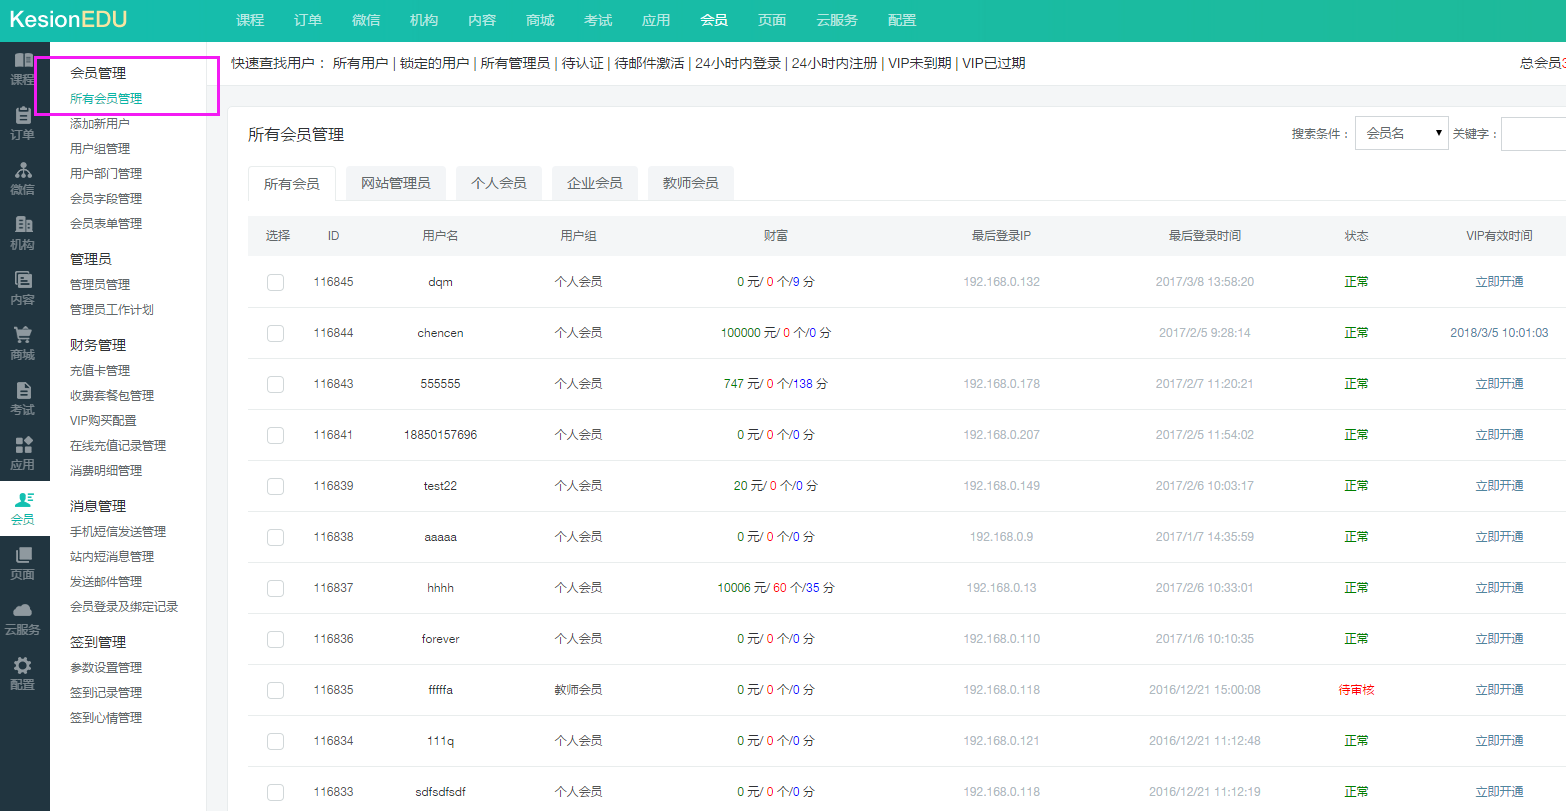Click the 订单 clipboard icon in sidebar
The height and width of the screenshot is (811, 1566).
coord(23,117)
